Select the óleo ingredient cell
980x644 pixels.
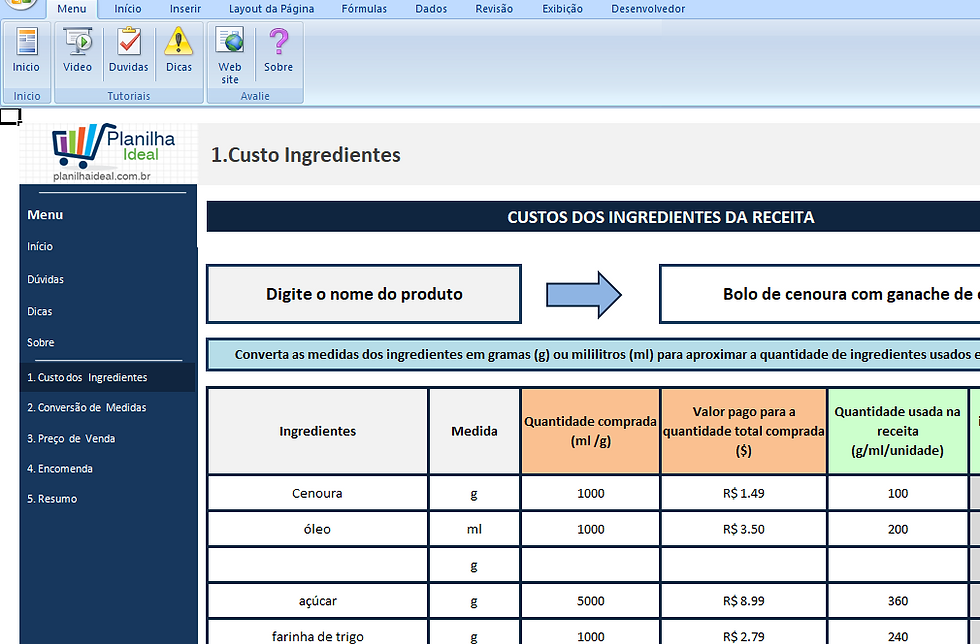tap(318, 529)
